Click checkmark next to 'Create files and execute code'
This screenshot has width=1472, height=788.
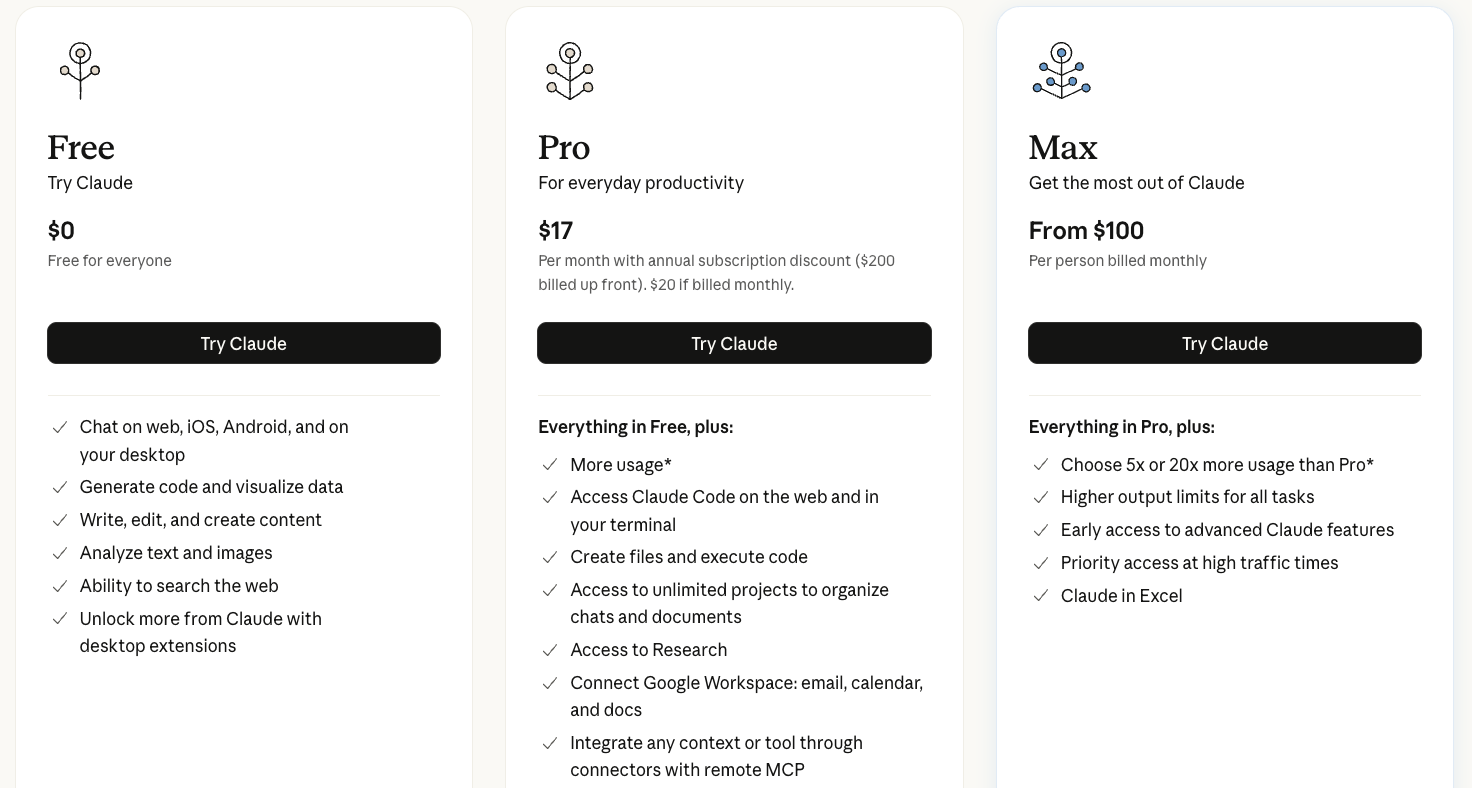tap(550, 557)
